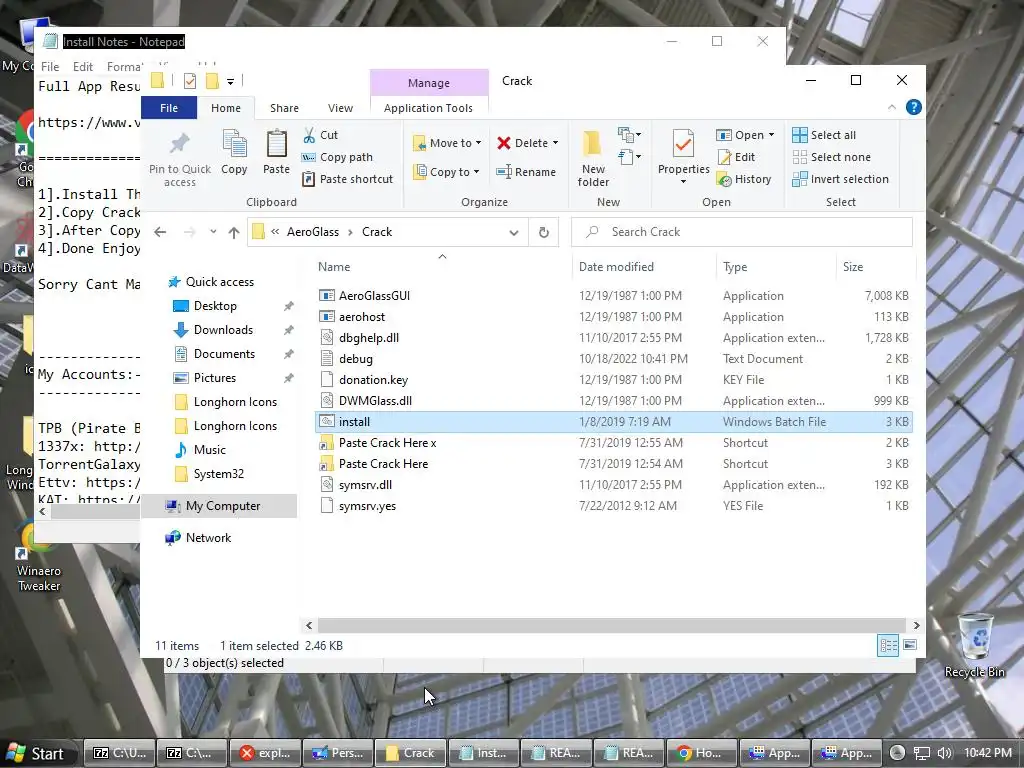
Task: Select the debug text document
Action: coord(355,359)
